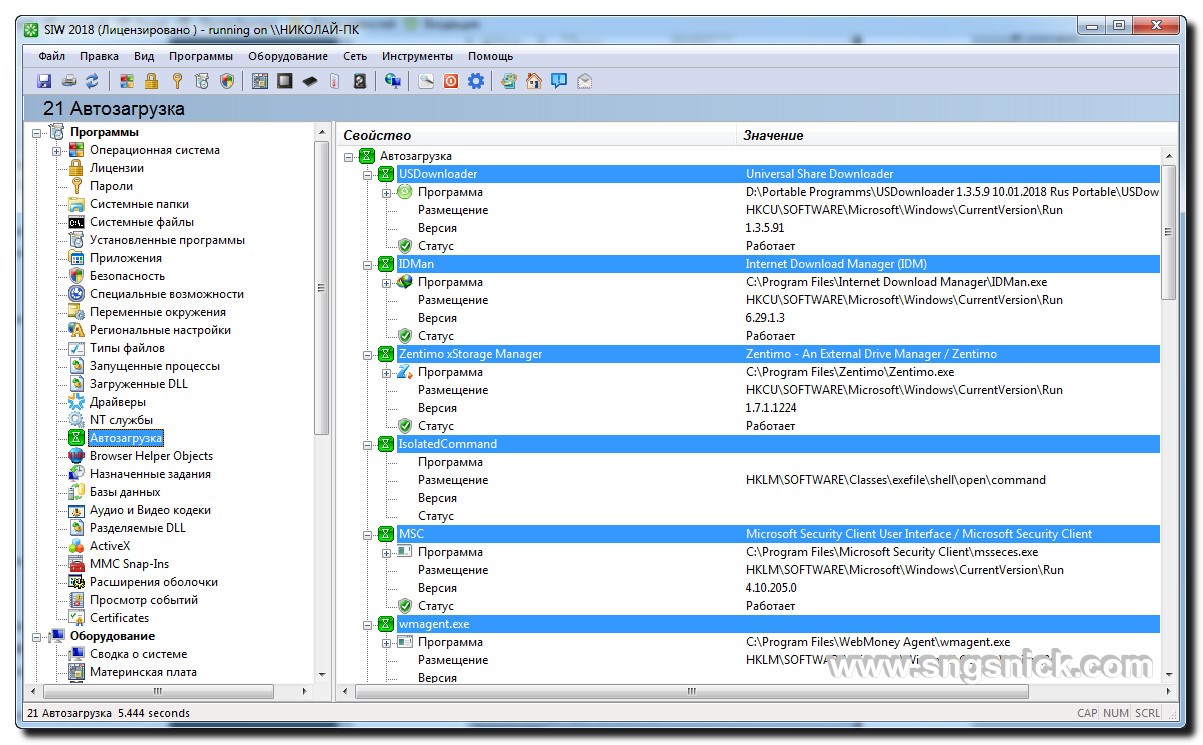Click the Print toolbar icon

[x=68, y=81]
